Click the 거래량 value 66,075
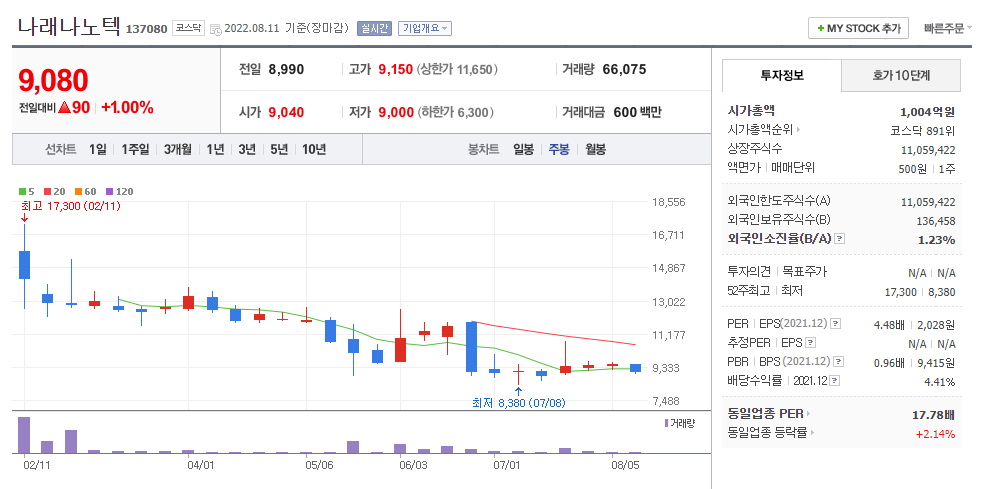This screenshot has height=489, width=987. click(x=624, y=70)
